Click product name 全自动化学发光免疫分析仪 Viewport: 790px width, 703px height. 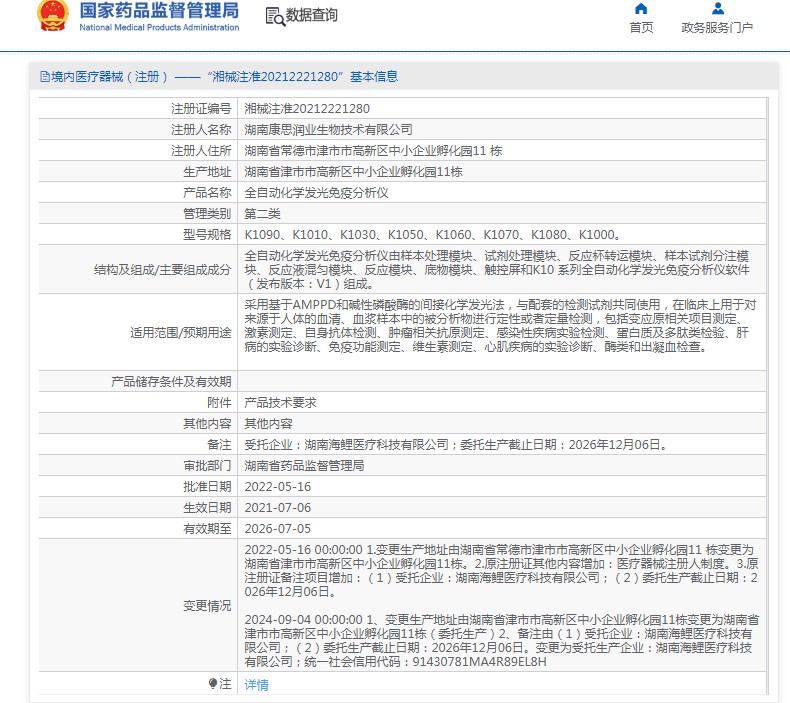pos(315,192)
